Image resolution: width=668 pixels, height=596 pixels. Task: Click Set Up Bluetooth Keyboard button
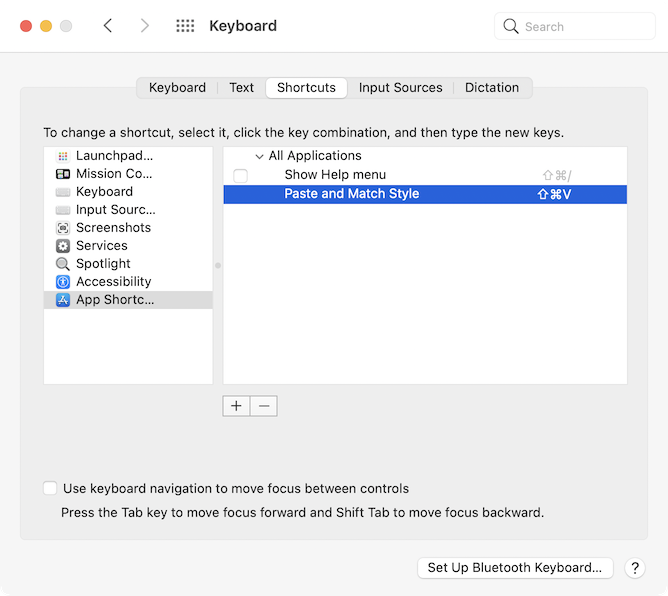click(x=514, y=568)
